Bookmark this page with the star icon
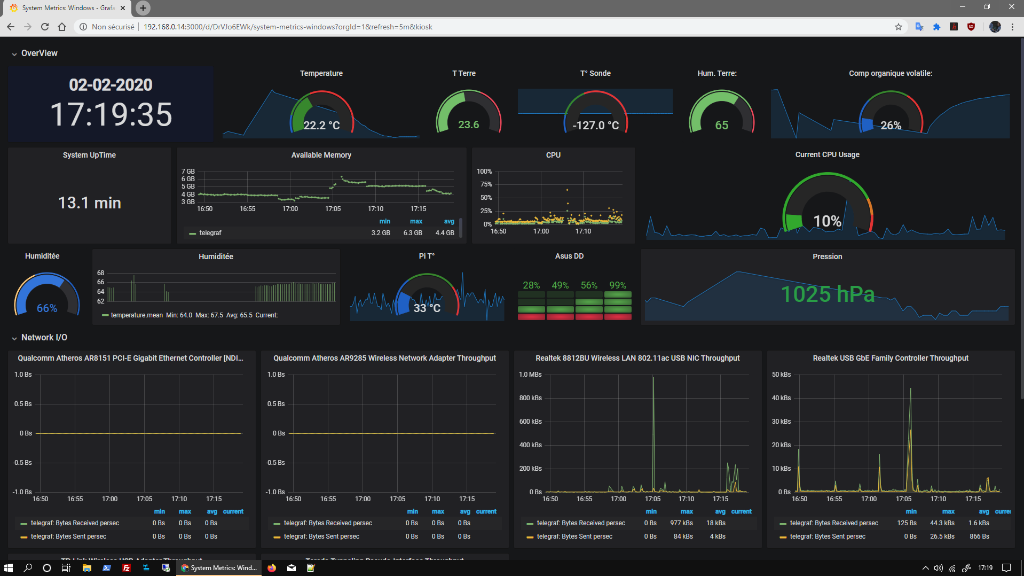The height and width of the screenshot is (576, 1024). point(899,27)
